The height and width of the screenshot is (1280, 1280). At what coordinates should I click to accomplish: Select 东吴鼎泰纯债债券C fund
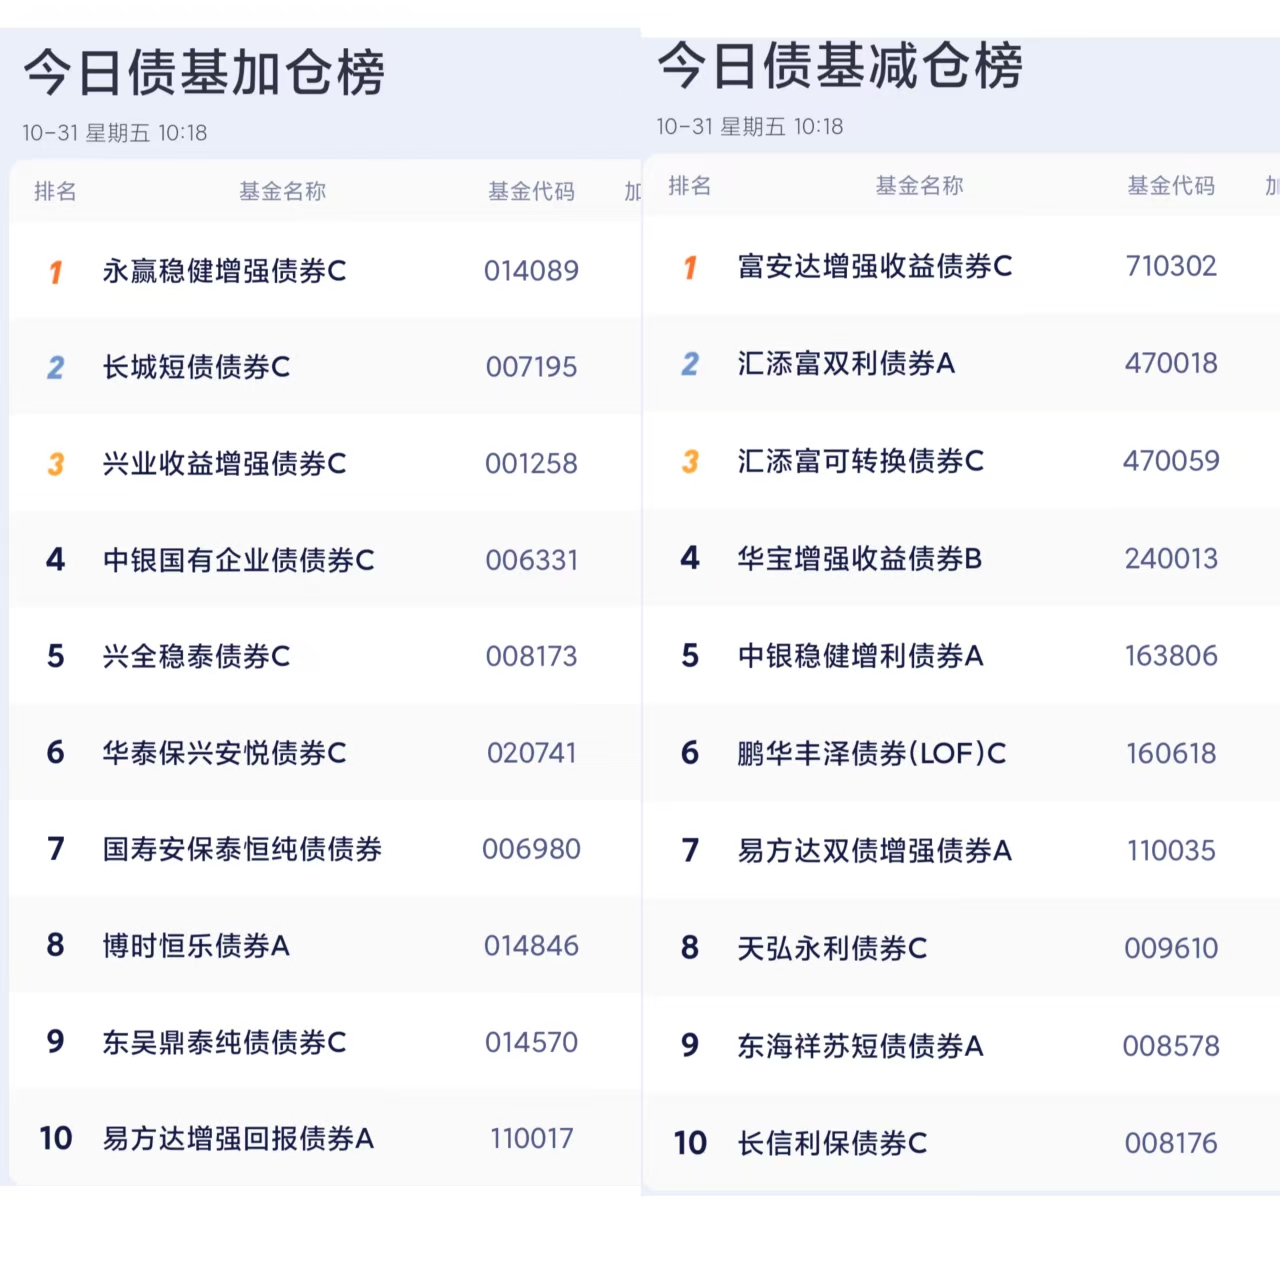click(x=224, y=1042)
